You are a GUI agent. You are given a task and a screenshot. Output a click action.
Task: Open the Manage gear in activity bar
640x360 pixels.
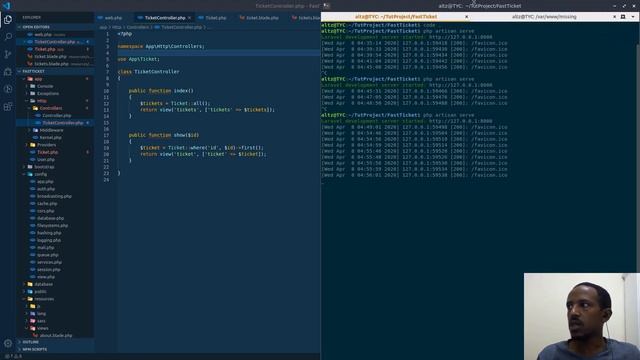(8, 343)
